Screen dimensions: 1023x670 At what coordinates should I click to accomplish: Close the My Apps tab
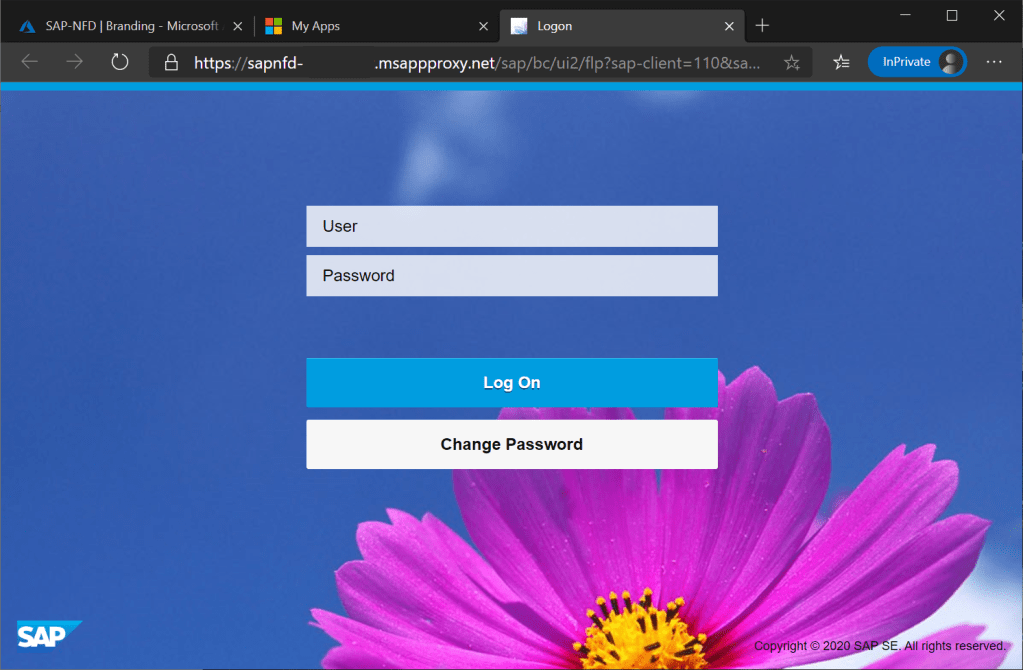(484, 26)
